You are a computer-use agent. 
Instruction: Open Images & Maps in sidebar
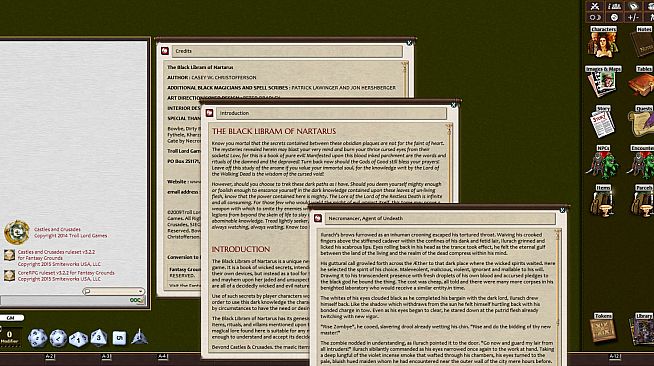(x=603, y=82)
